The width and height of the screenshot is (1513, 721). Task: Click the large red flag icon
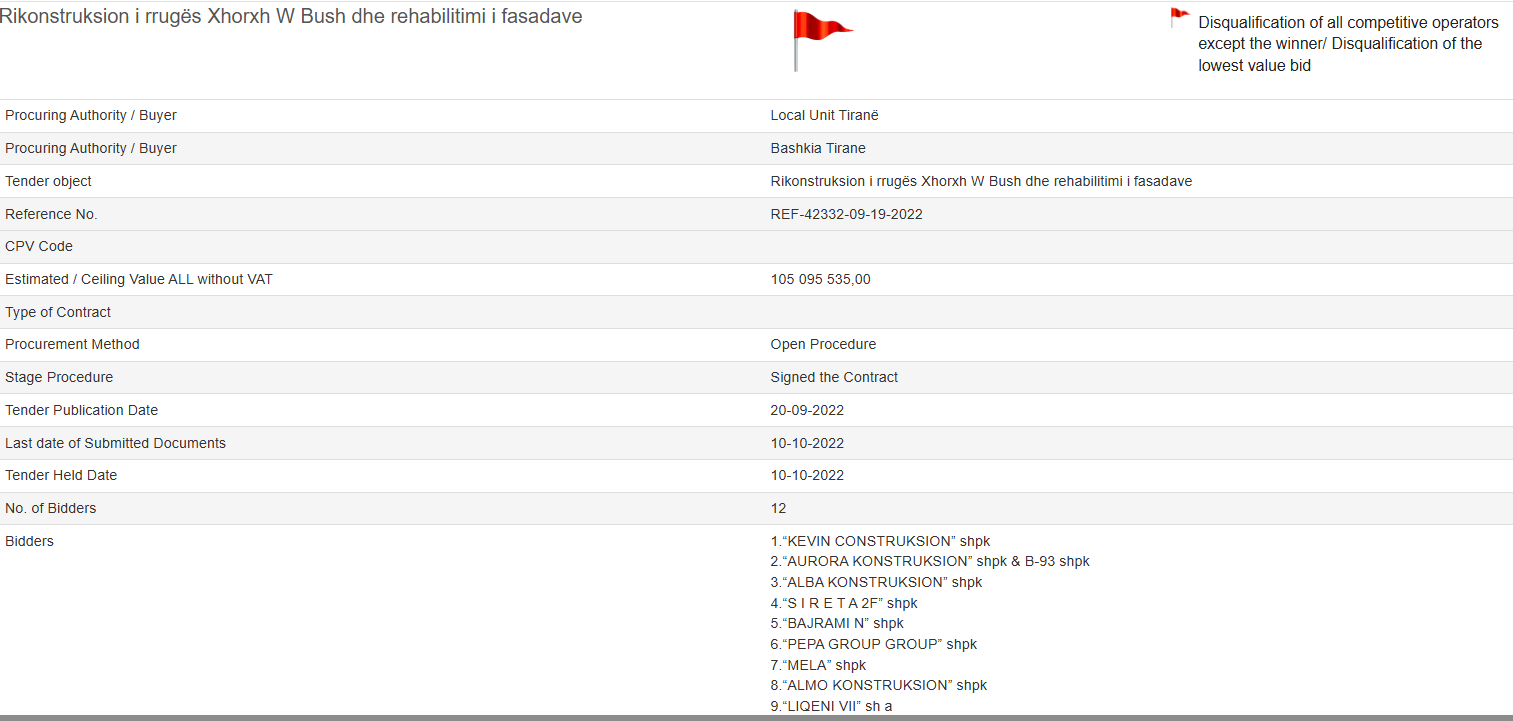pos(820,38)
